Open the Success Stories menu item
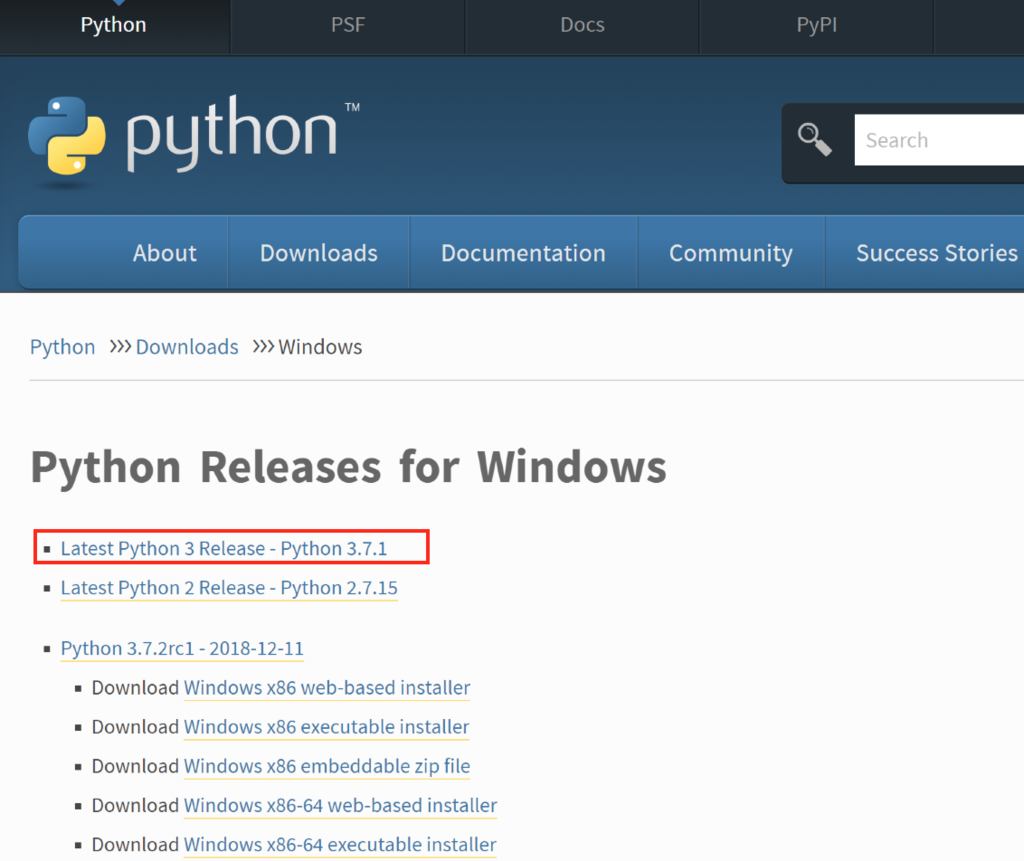 pos(936,253)
